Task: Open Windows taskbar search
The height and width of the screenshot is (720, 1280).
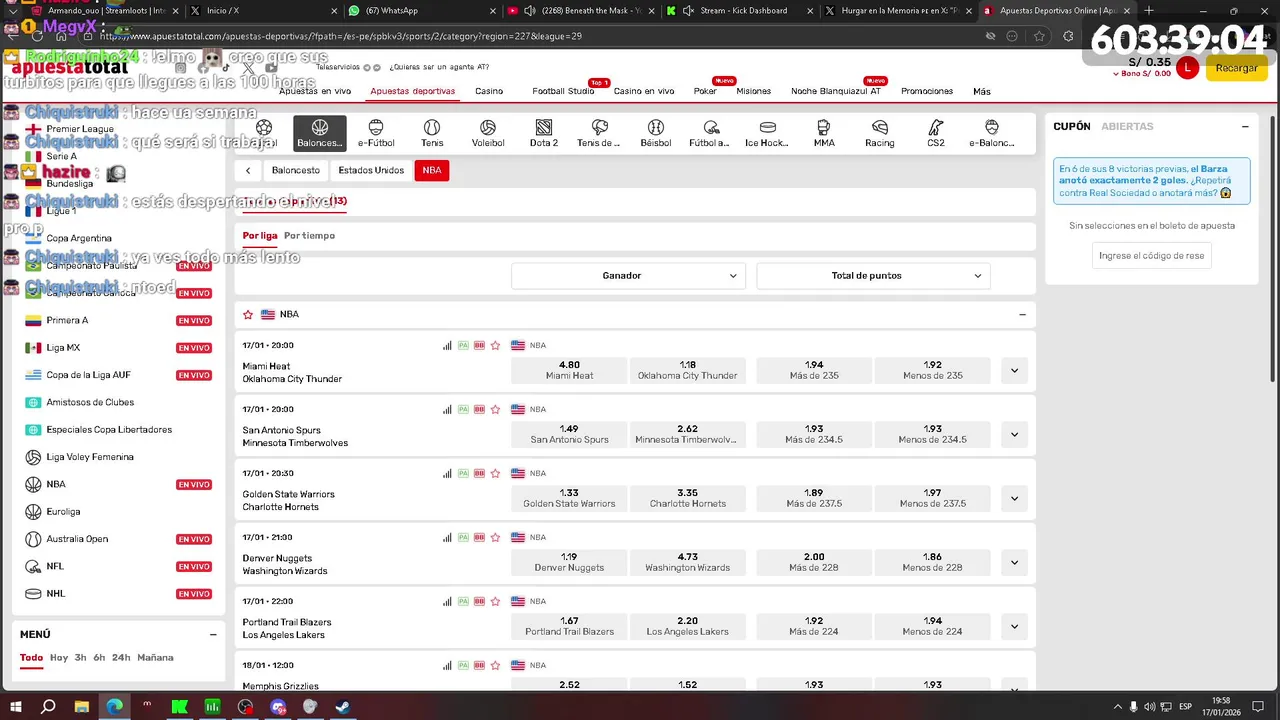Action: pos(48,706)
